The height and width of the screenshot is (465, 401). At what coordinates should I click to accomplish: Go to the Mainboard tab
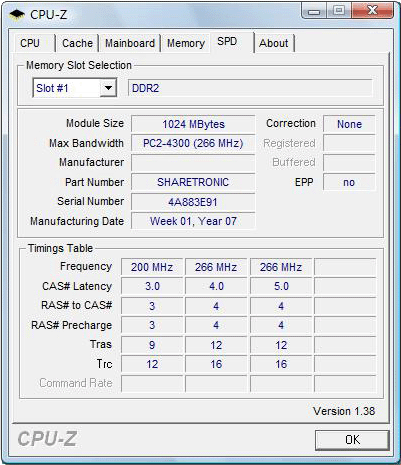tap(130, 43)
